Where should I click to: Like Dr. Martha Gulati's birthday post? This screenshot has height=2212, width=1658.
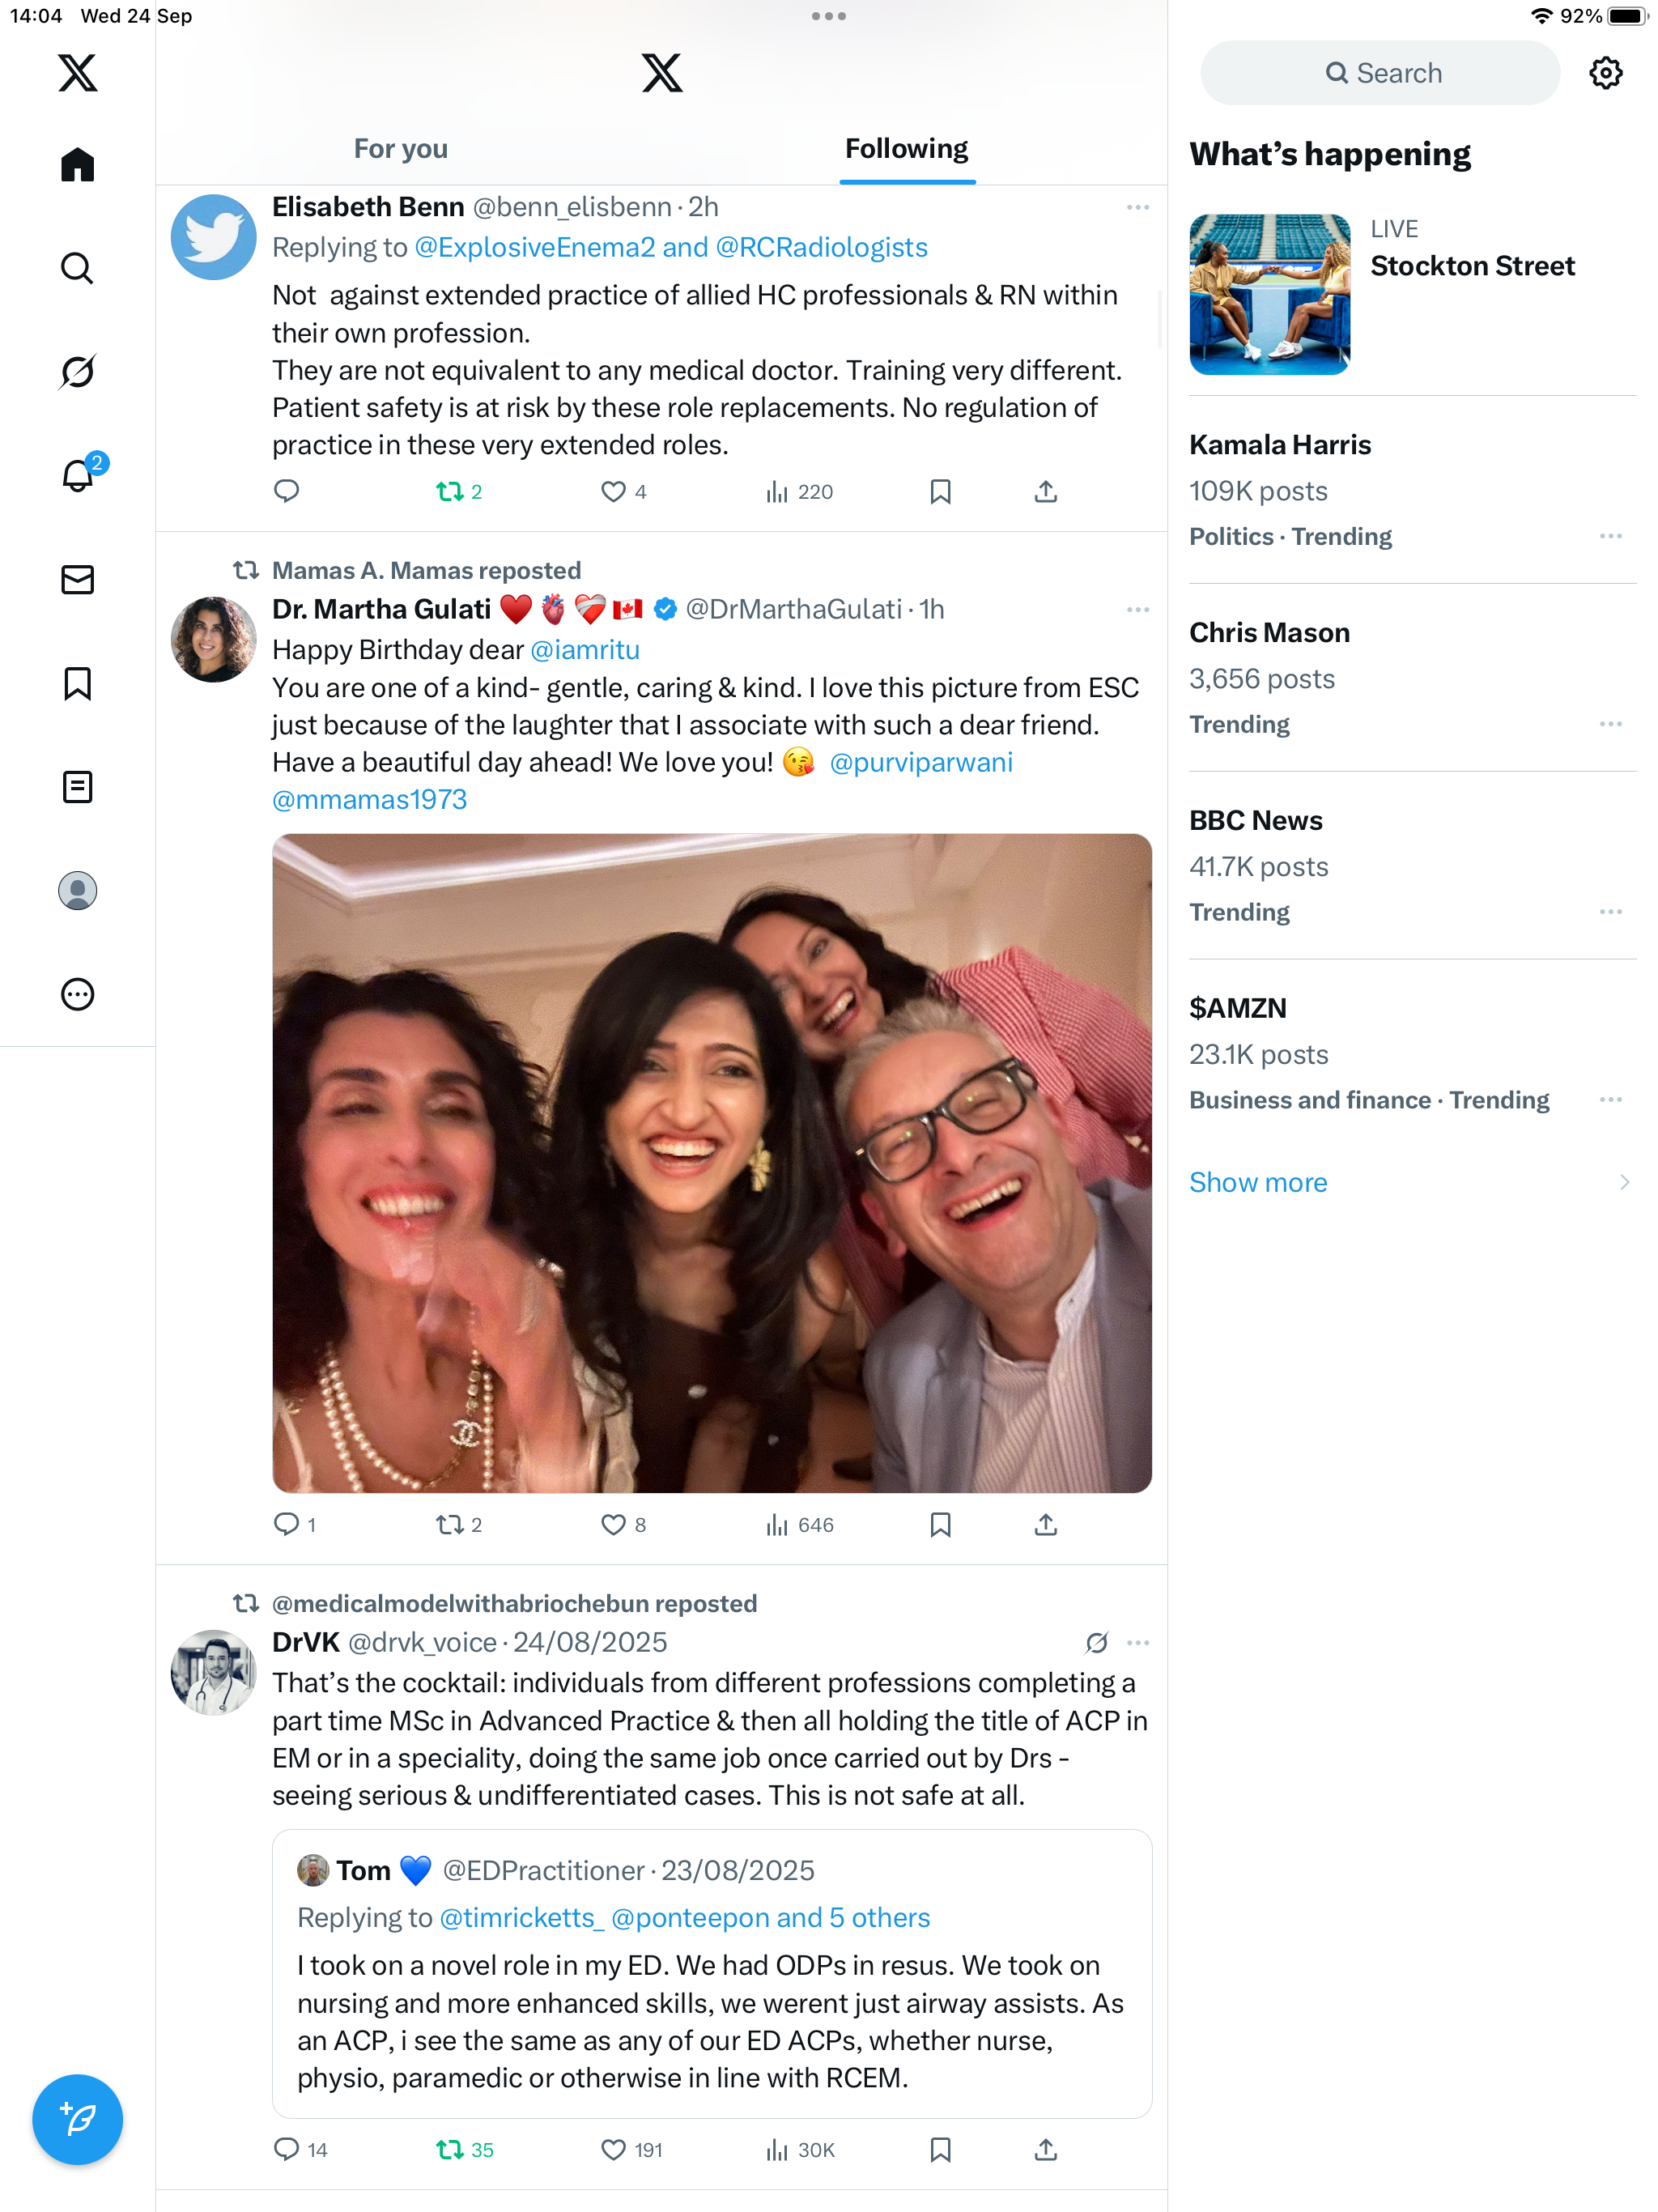point(613,1524)
